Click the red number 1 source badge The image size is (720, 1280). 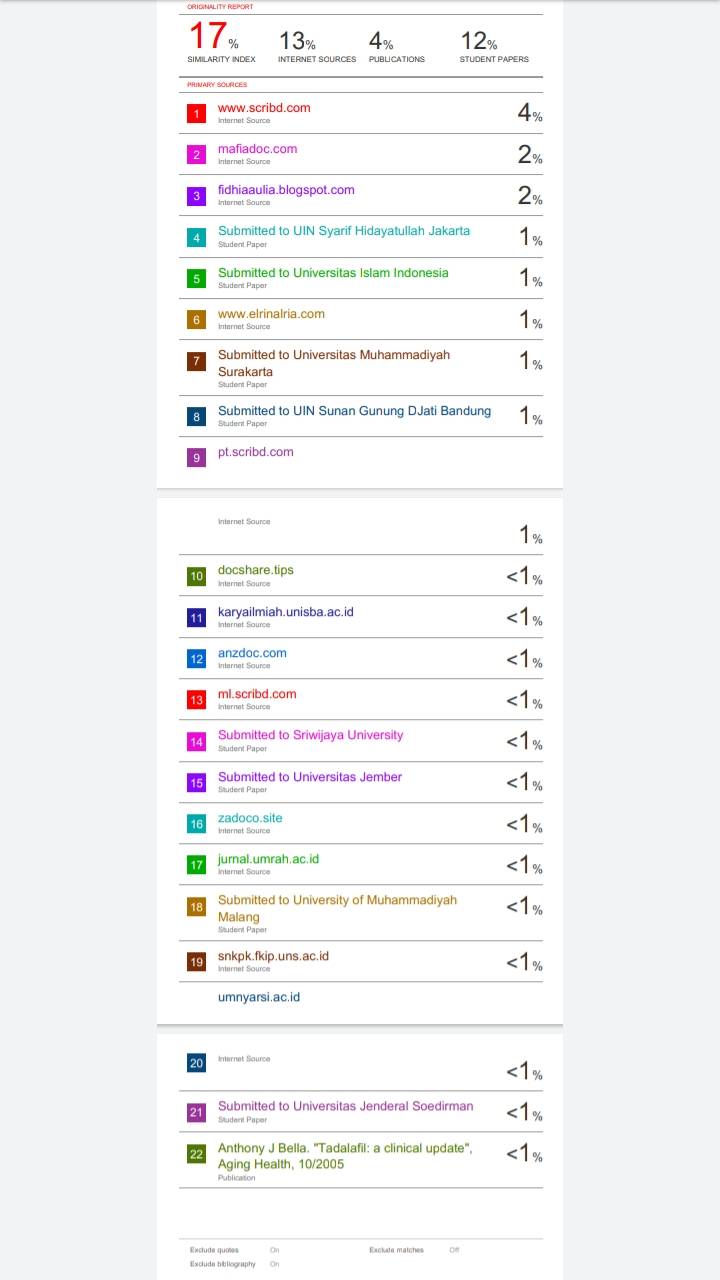(x=197, y=114)
